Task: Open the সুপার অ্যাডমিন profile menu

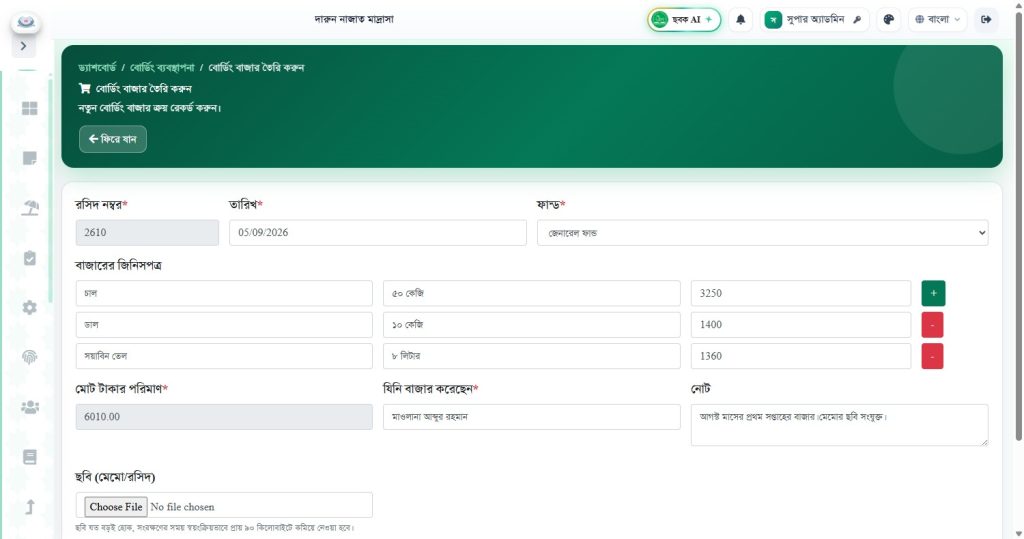Action: point(814,20)
